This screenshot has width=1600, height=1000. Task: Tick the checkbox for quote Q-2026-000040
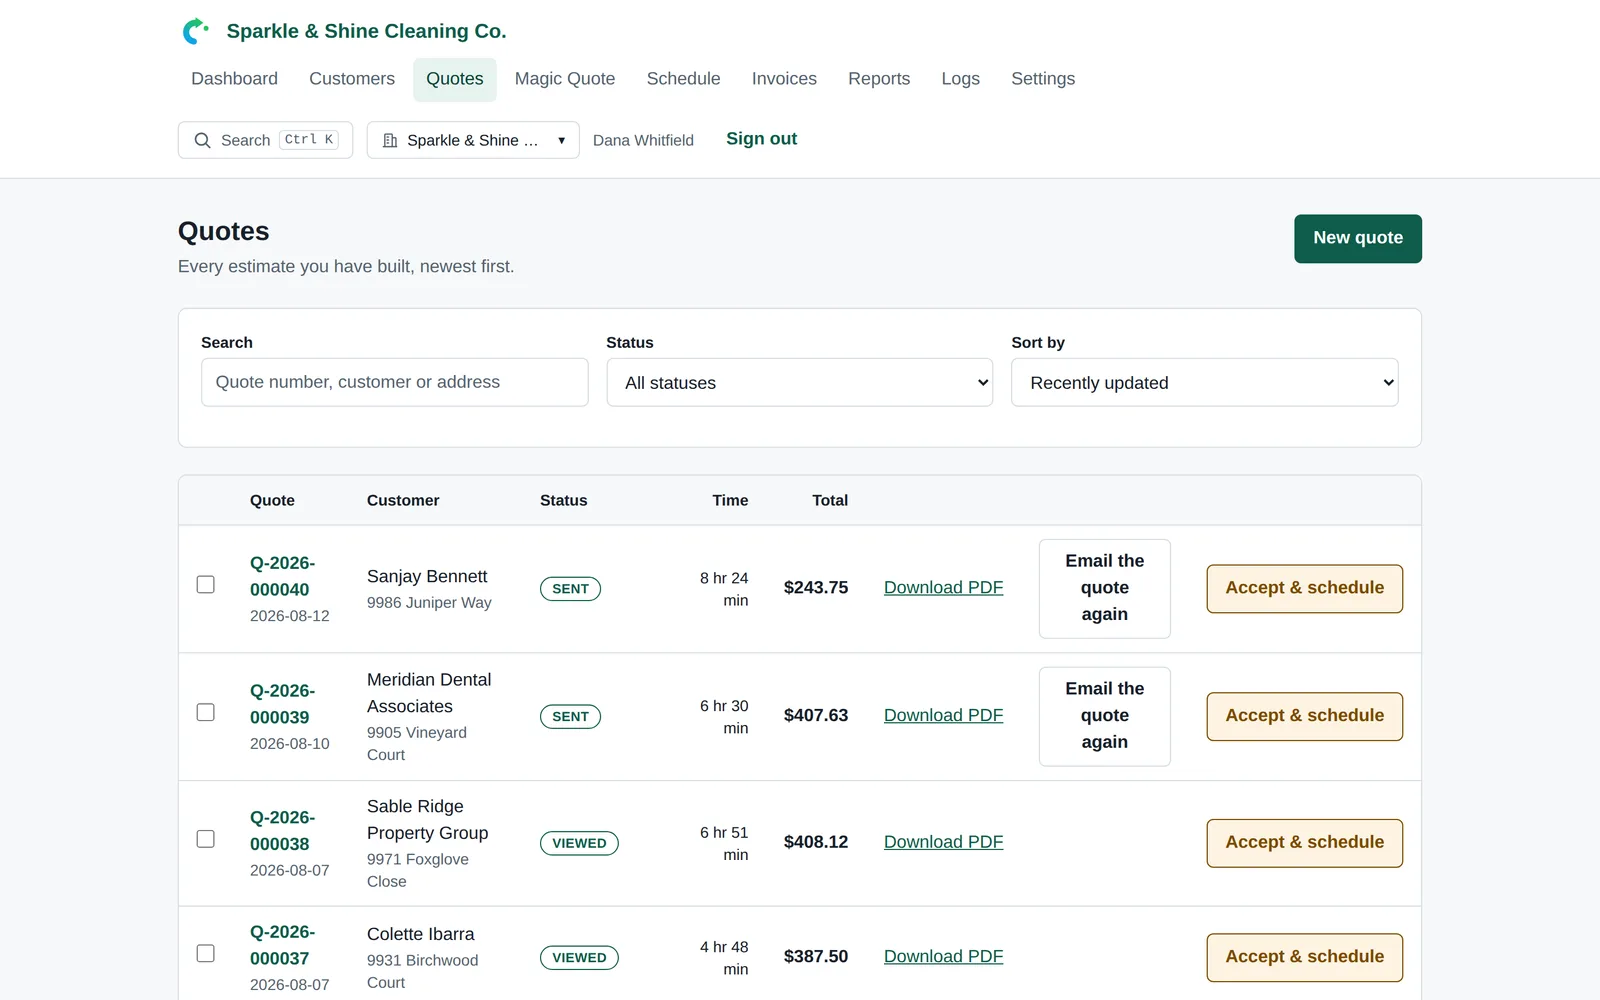pos(206,584)
